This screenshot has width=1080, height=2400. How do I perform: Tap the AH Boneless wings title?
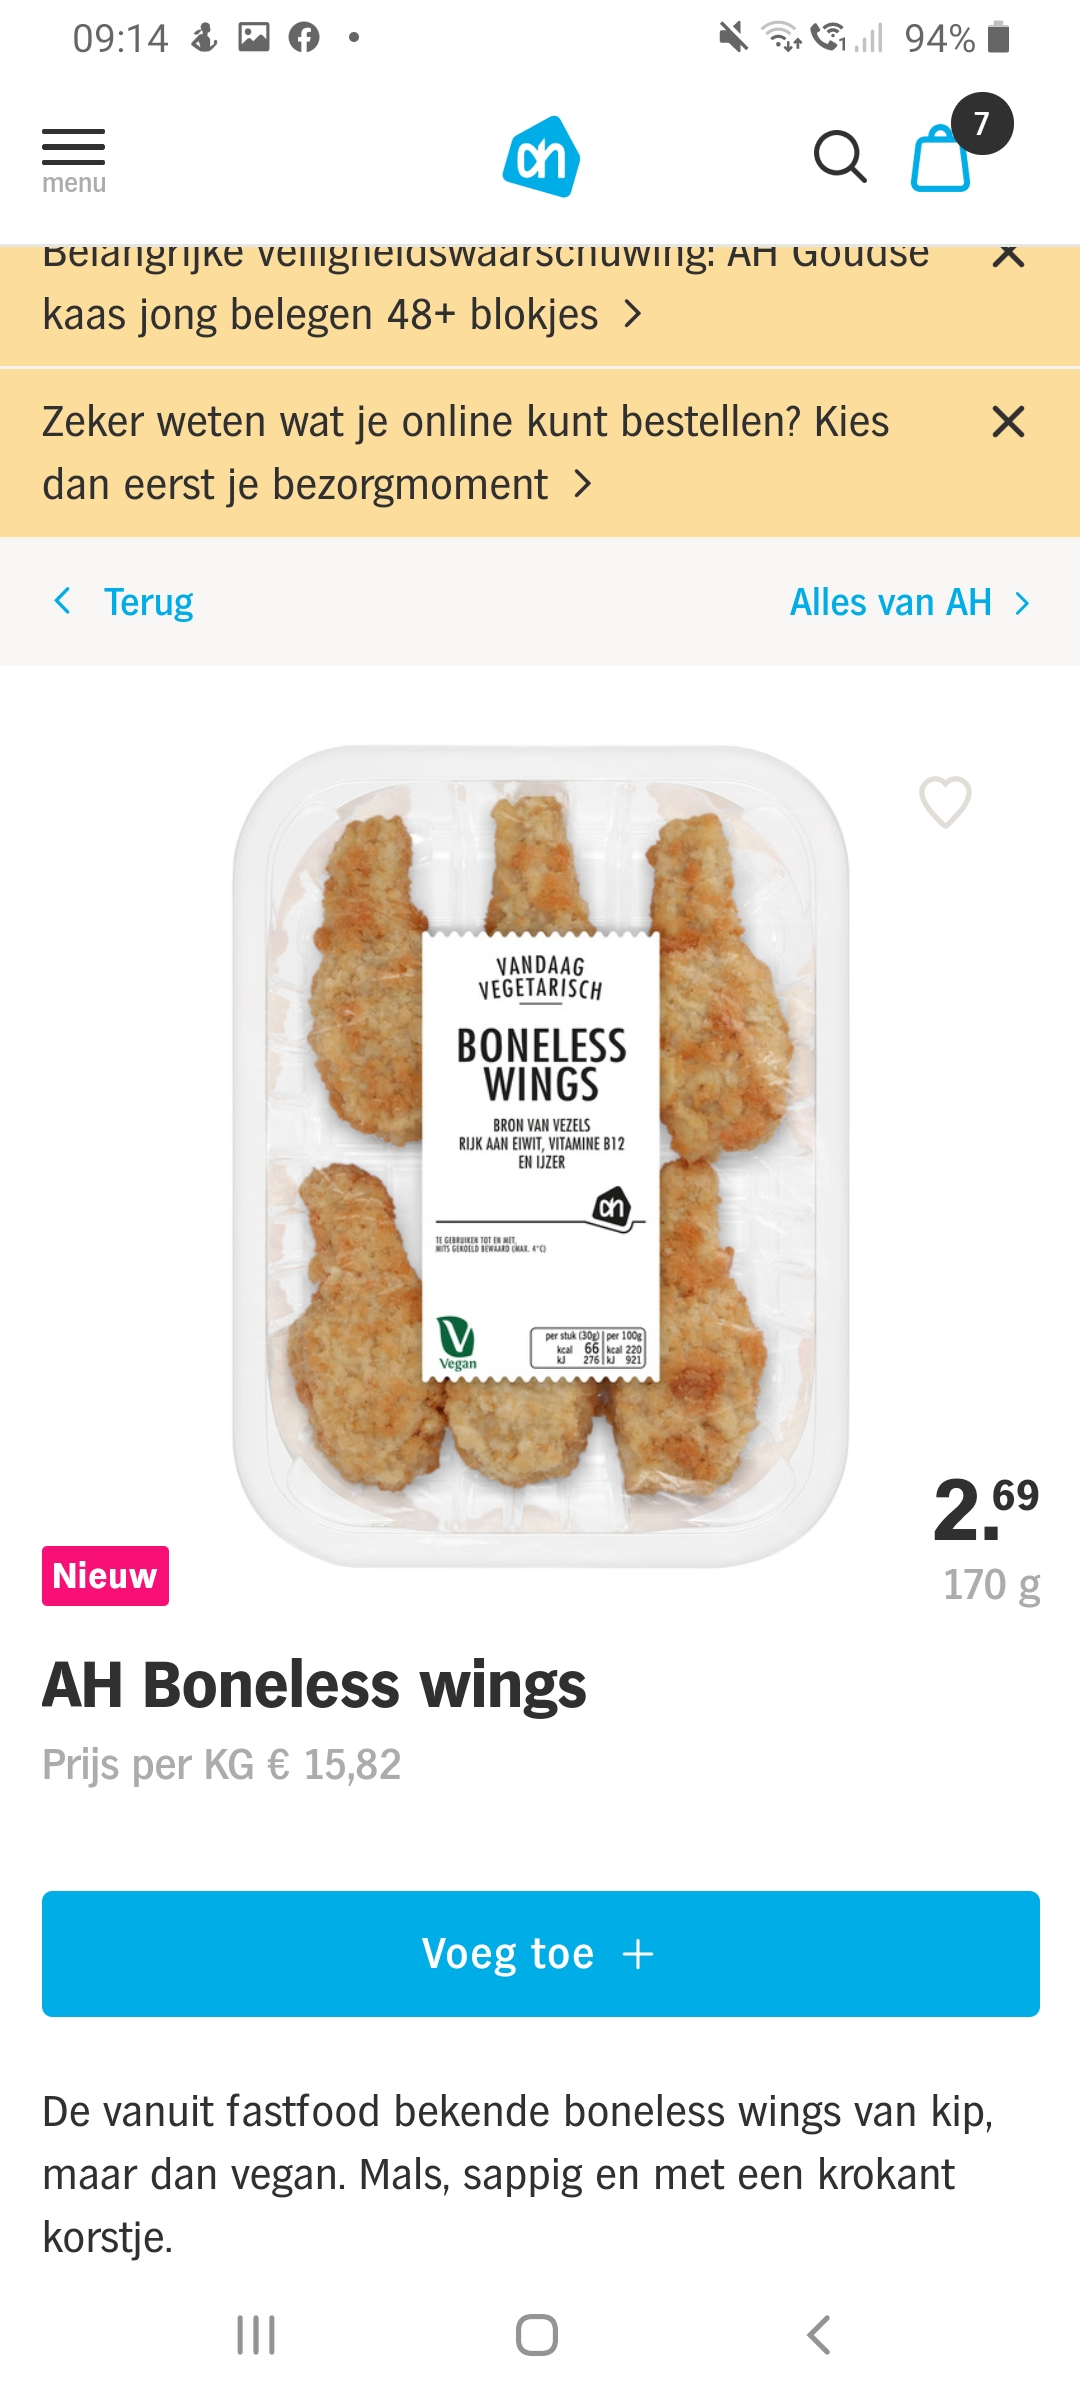pyautogui.click(x=314, y=1685)
